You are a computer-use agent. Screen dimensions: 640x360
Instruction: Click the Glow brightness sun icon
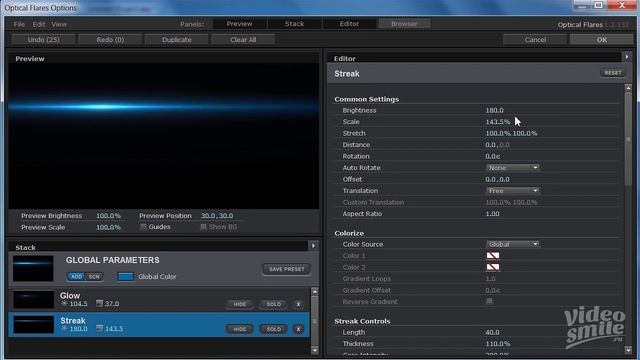coord(64,304)
